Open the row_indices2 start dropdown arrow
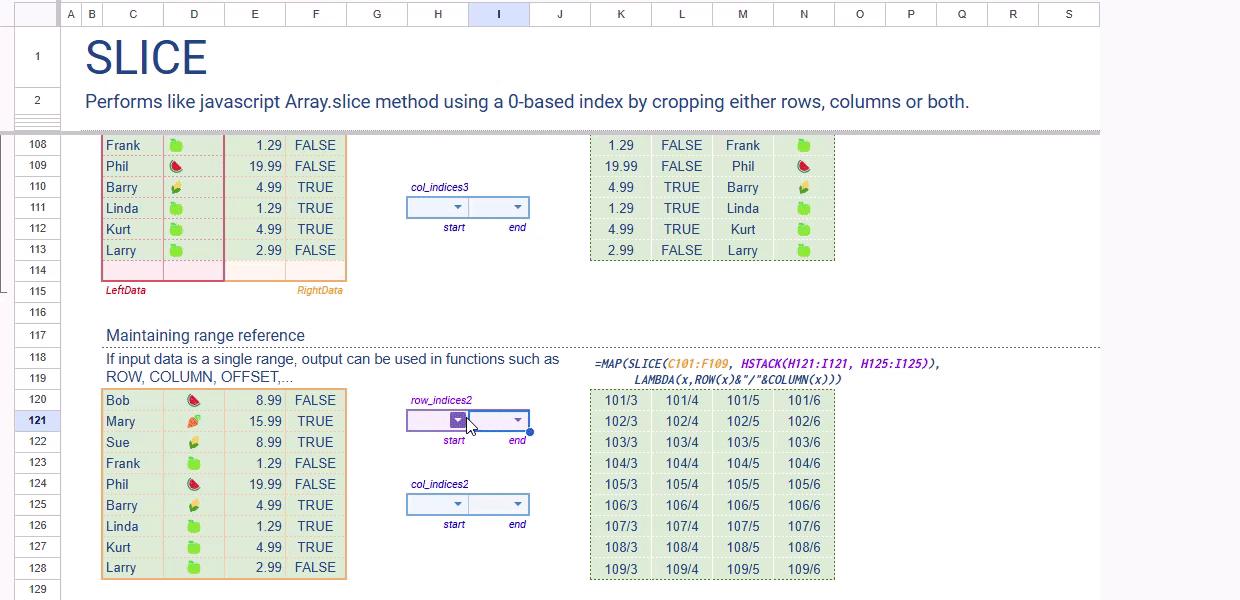The height and width of the screenshot is (600, 1240). tap(457, 421)
